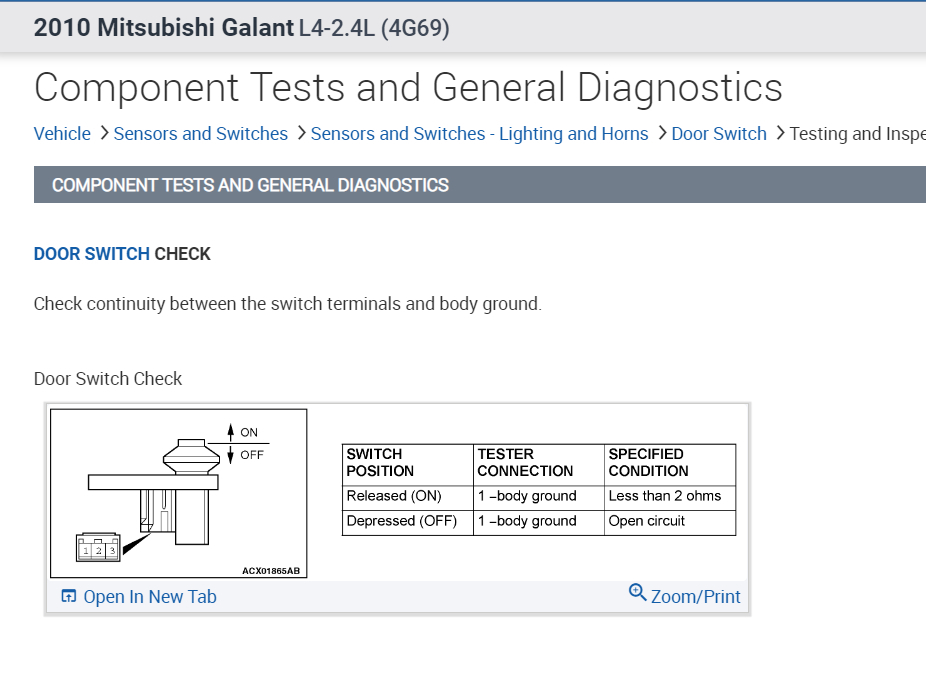
Task: Click chevron before Lighting and Horns breadcrumb
Action: pyautogui.click(x=300, y=134)
